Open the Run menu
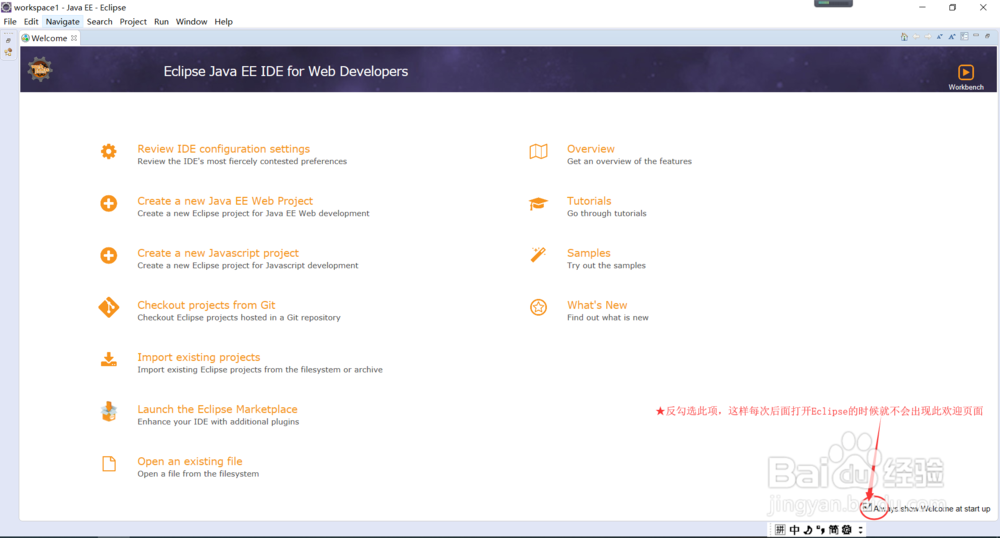Screen dimensions: 1000x538 click(161, 22)
